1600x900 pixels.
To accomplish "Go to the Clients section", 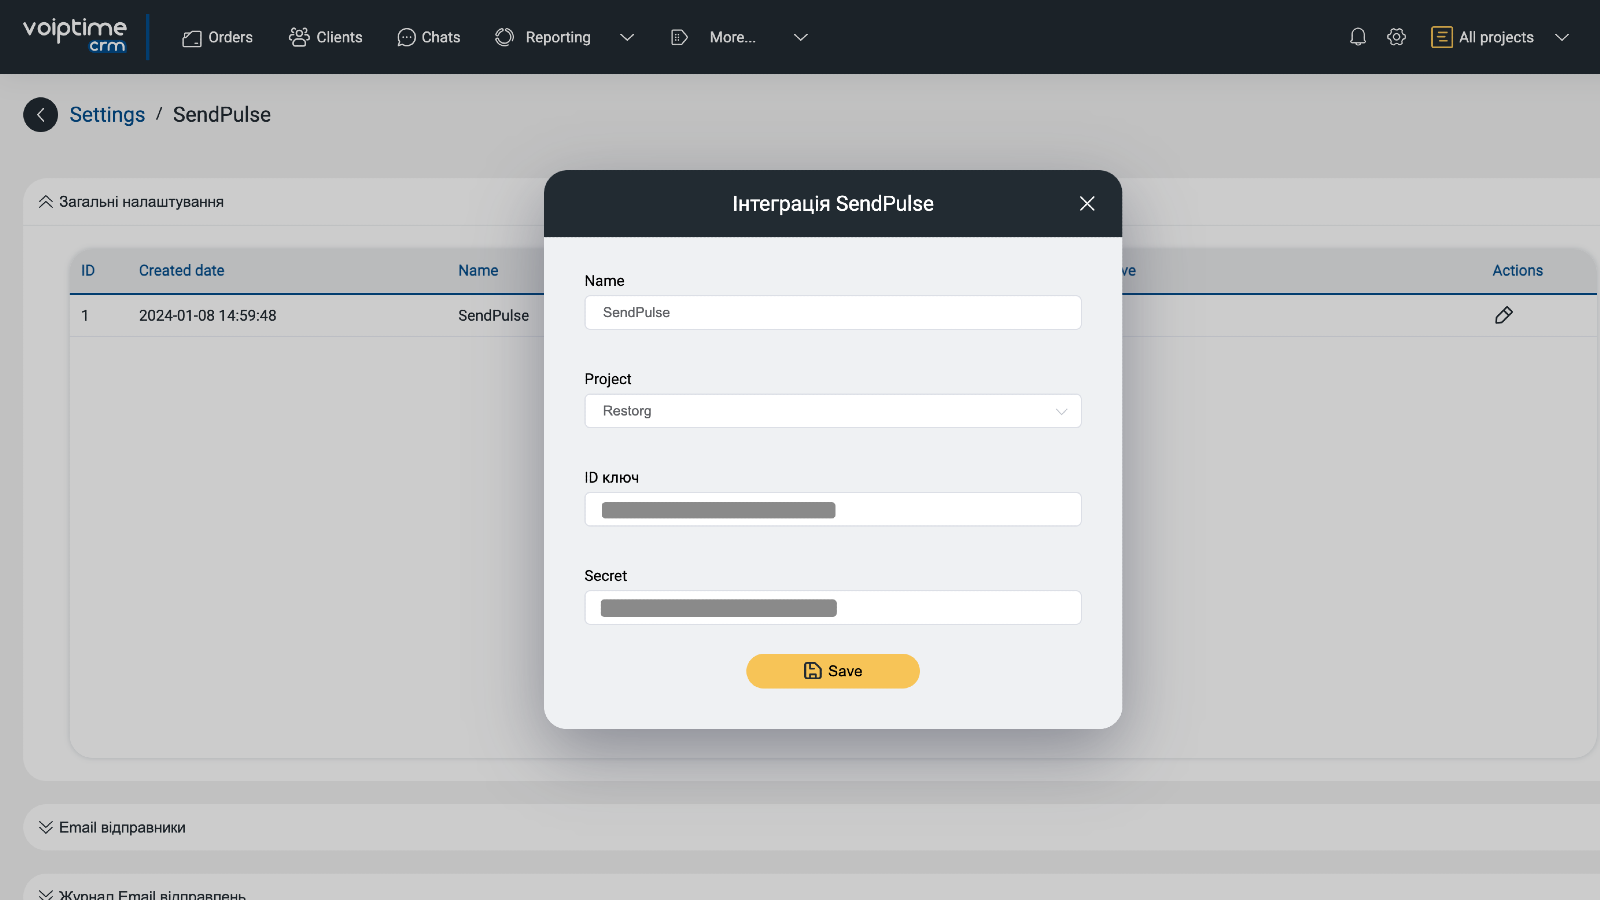I will (326, 37).
